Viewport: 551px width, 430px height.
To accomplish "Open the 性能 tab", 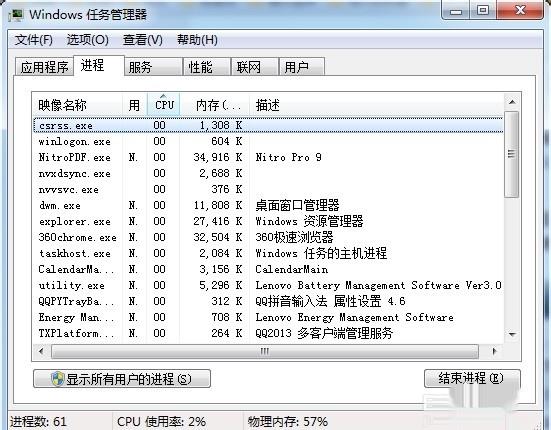I will tap(207, 67).
